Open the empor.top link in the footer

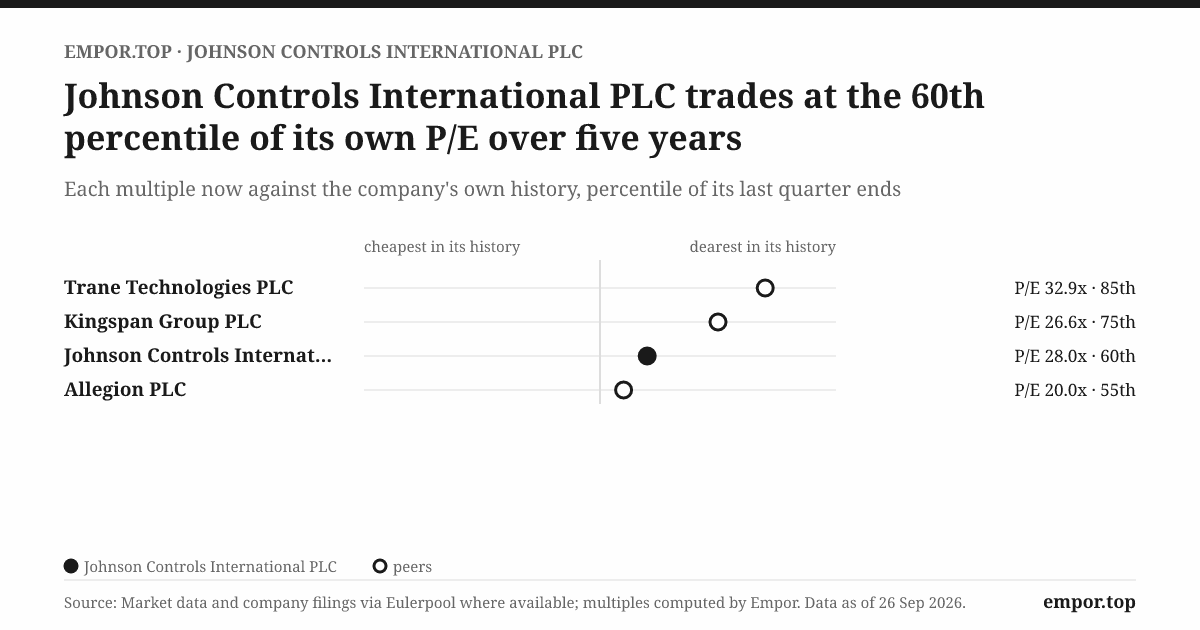pyautogui.click(x=1089, y=602)
